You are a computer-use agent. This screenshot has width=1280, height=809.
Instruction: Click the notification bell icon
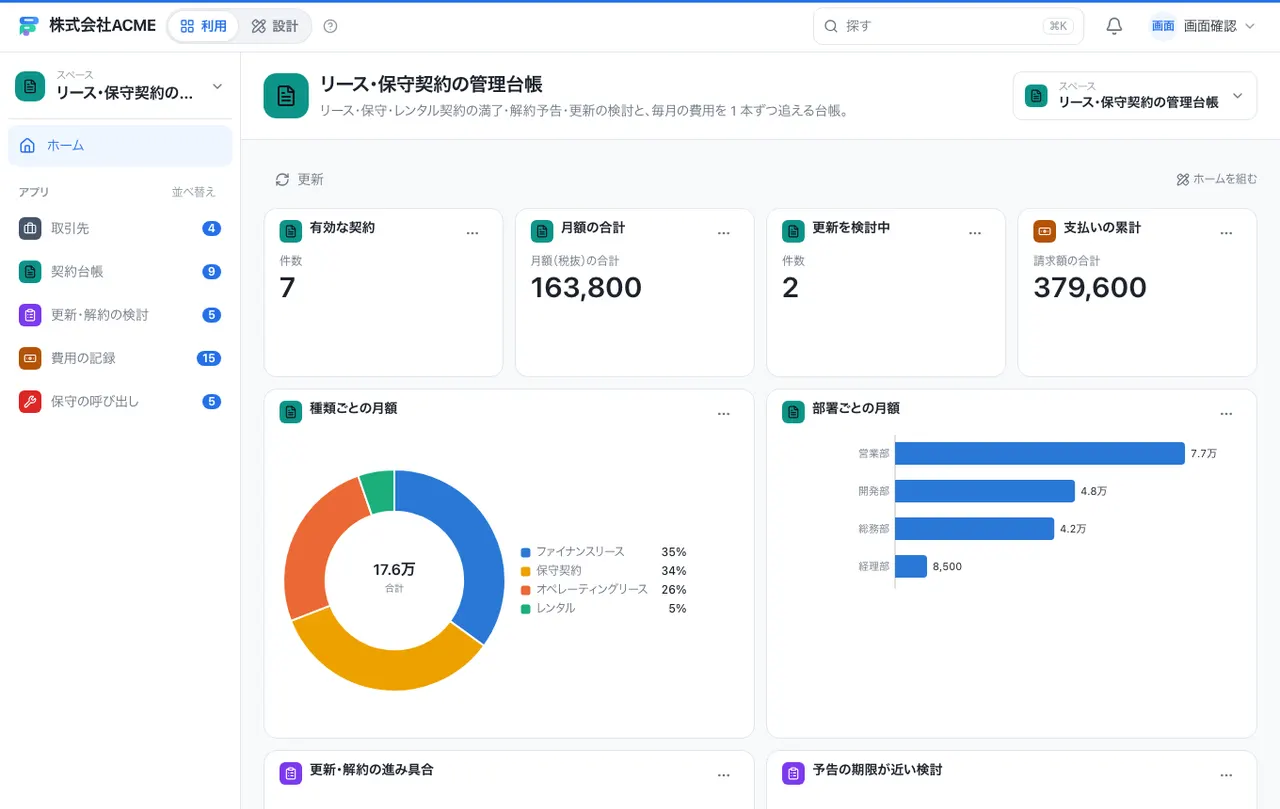(x=1114, y=26)
